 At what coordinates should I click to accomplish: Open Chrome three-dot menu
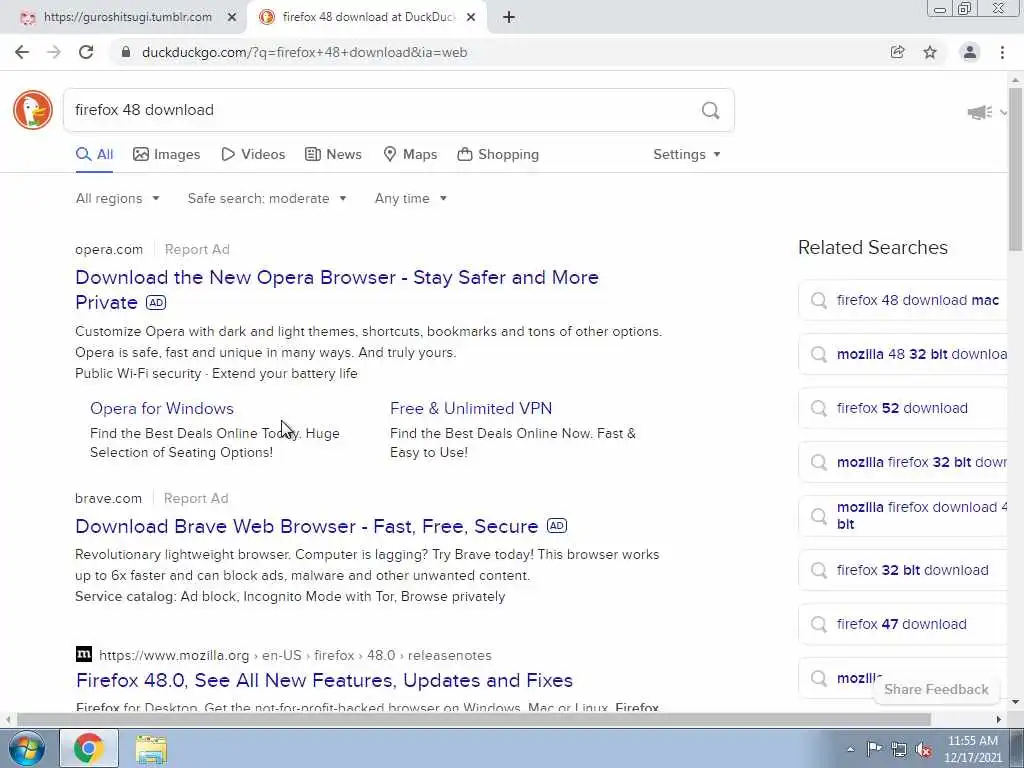point(1002,52)
